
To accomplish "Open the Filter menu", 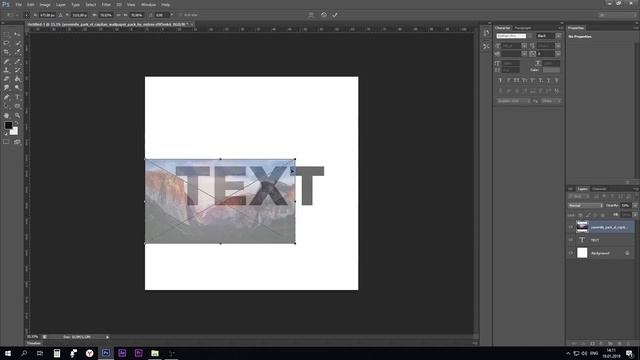I will point(106,4).
